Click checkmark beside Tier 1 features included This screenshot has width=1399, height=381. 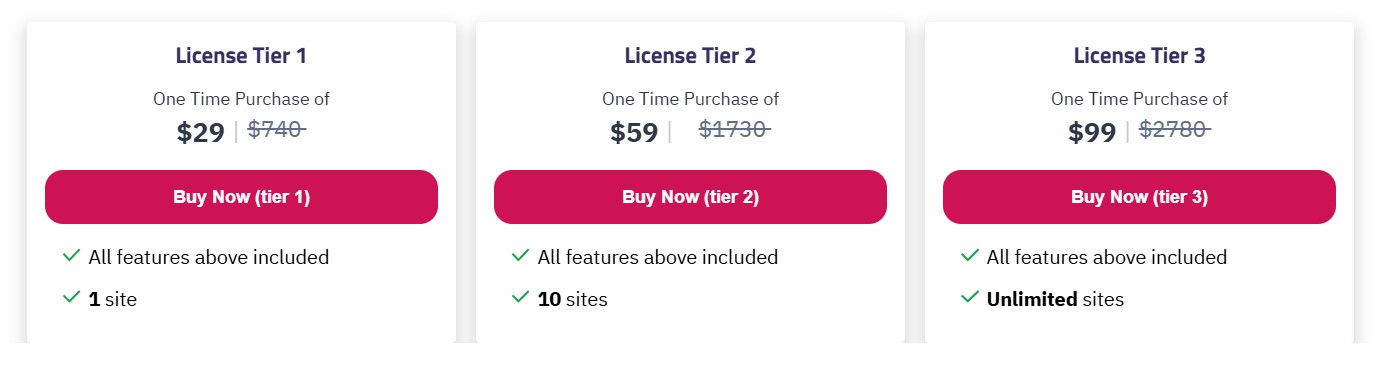71,256
